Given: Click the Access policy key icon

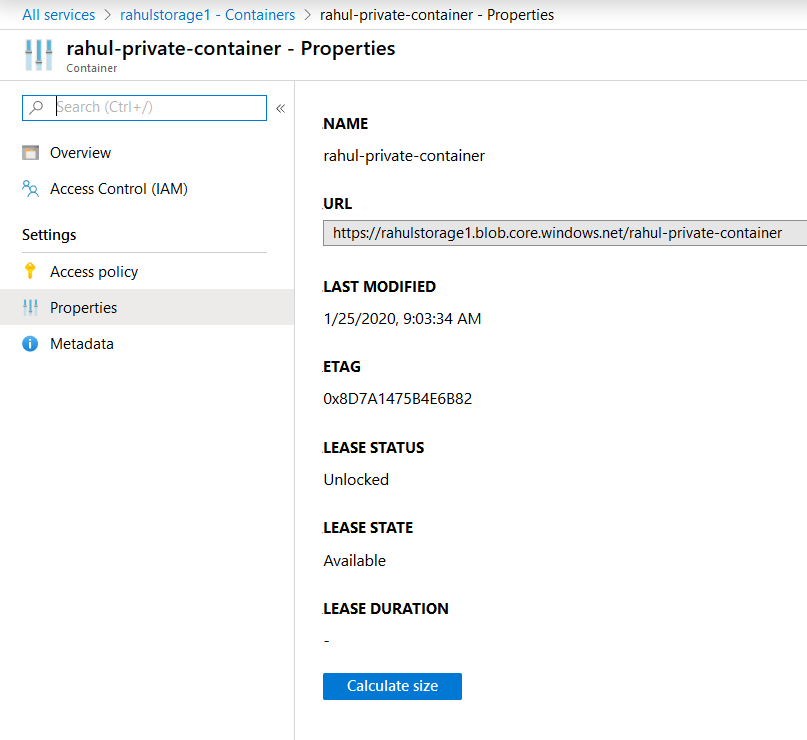Looking at the screenshot, I should 30,271.
